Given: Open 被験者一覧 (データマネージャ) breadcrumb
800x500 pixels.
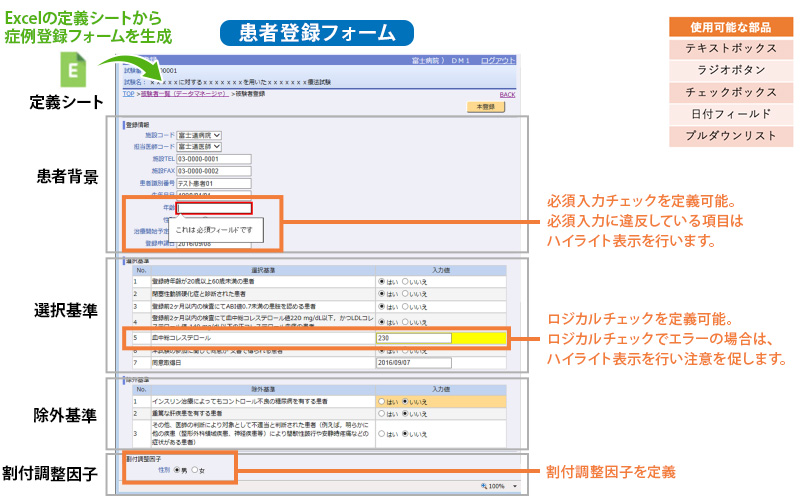Looking at the screenshot, I should [x=184, y=93].
